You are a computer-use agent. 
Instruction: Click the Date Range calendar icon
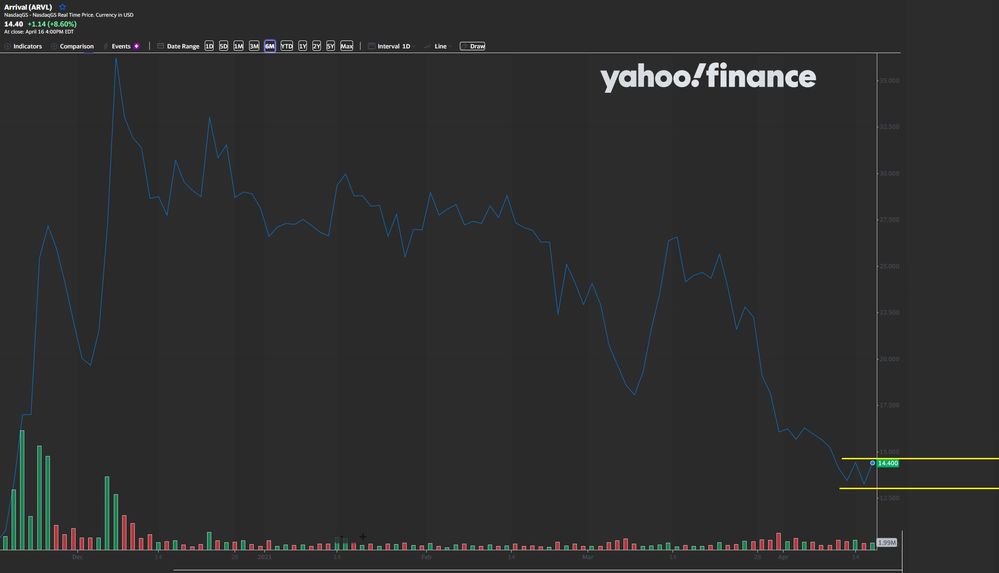(x=160, y=46)
